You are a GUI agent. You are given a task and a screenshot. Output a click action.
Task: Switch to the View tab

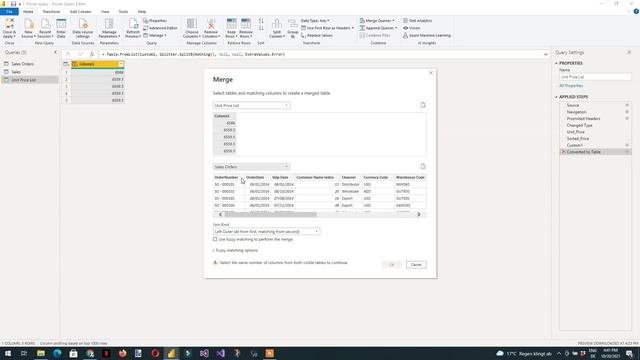click(105, 11)
